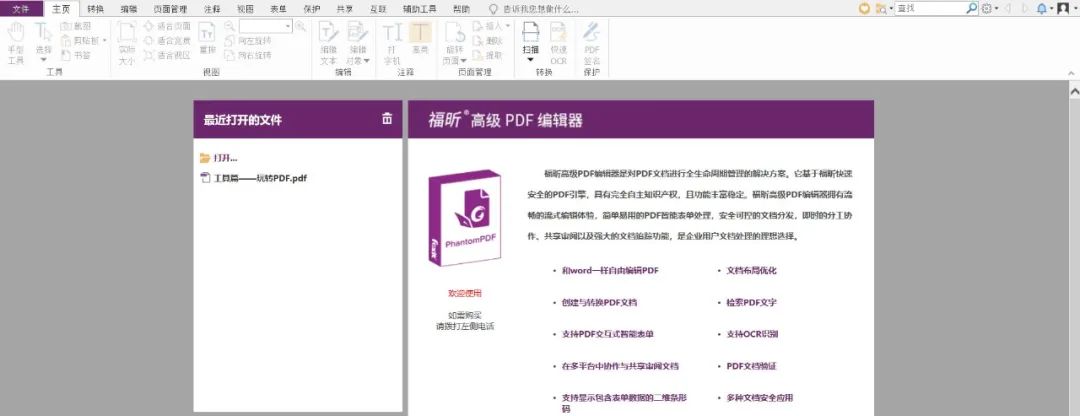Click the Tell me what you want field
The width and height of the screenshot is (1080, 416).
[x=540, y=9]
